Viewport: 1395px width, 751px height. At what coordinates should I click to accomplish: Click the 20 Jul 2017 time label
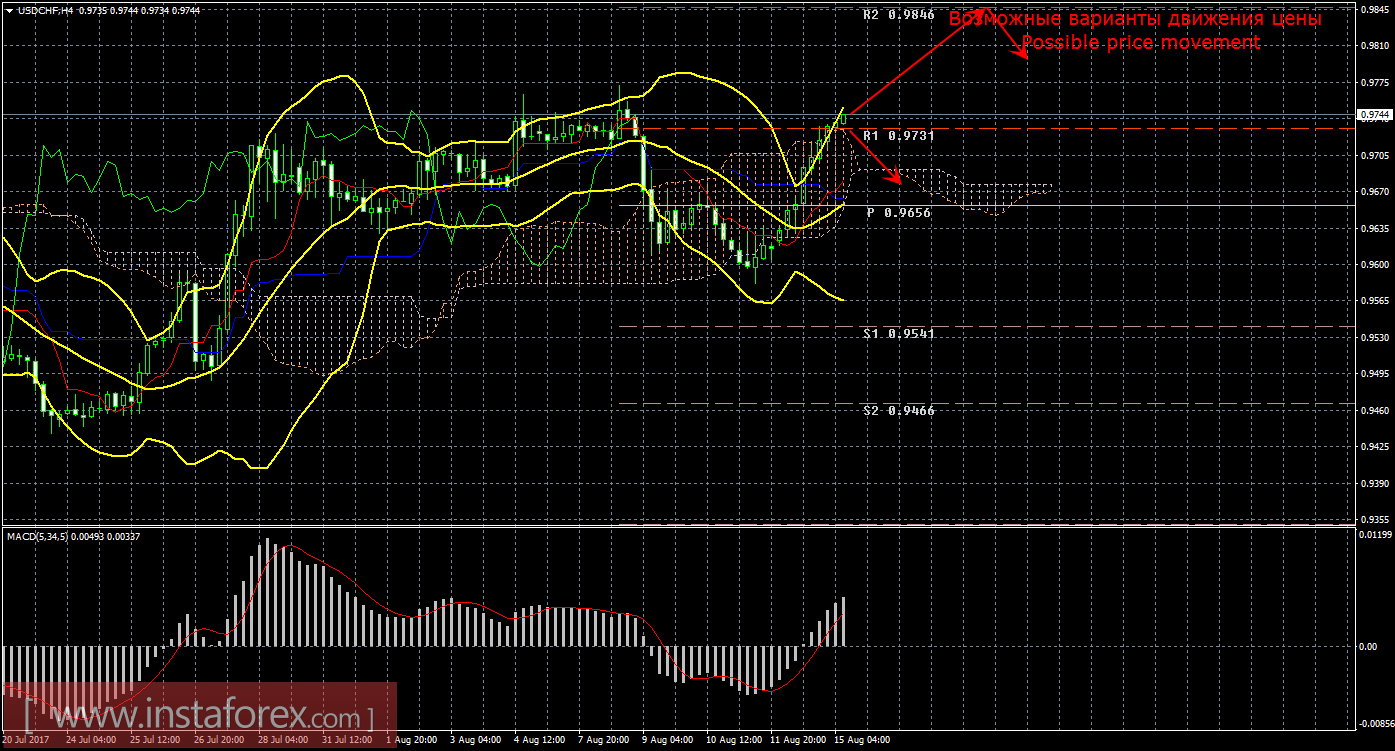coord(26,741)
